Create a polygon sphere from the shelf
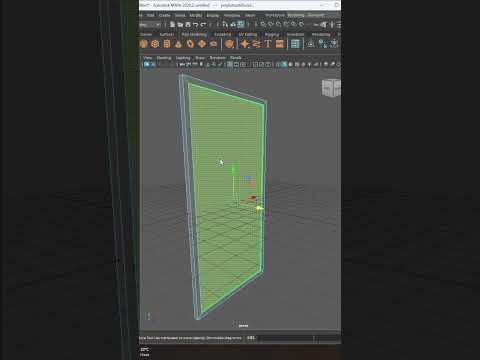The width and height of the screenshot is (480, 360). 144,44
